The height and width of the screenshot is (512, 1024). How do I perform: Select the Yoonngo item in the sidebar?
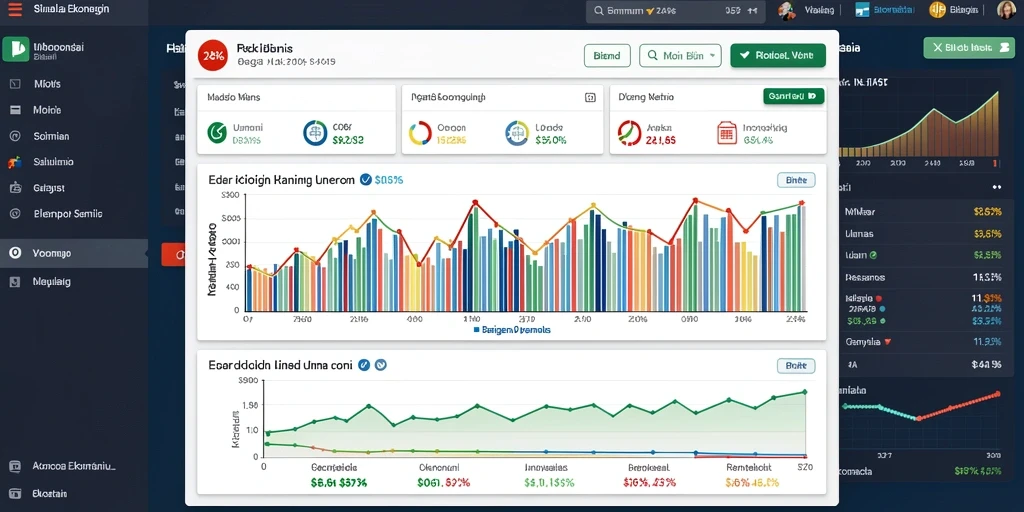74,253
